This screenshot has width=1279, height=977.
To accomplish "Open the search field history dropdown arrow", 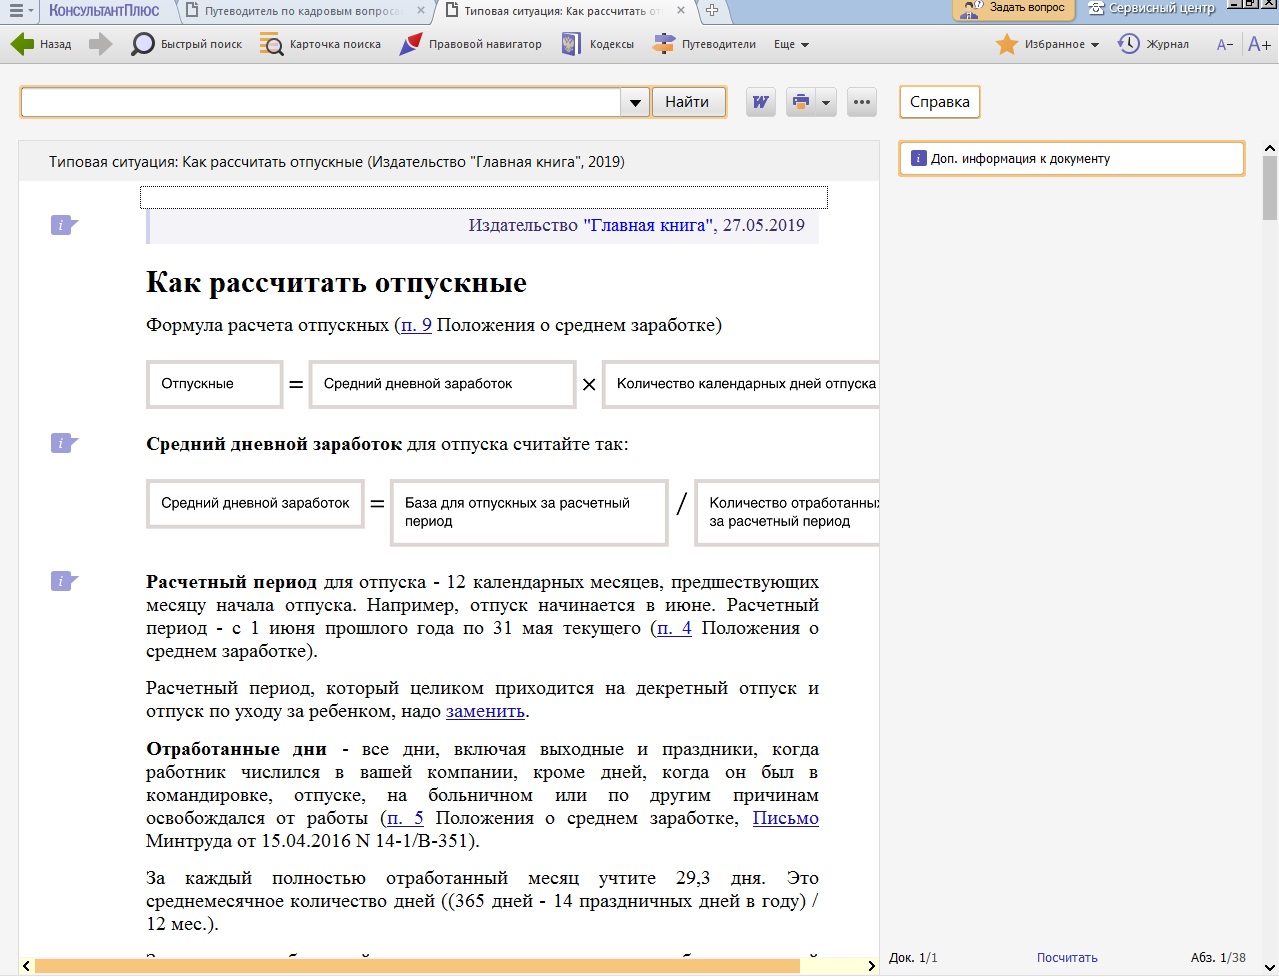I will pyautogui.click(x=635, y=102).
